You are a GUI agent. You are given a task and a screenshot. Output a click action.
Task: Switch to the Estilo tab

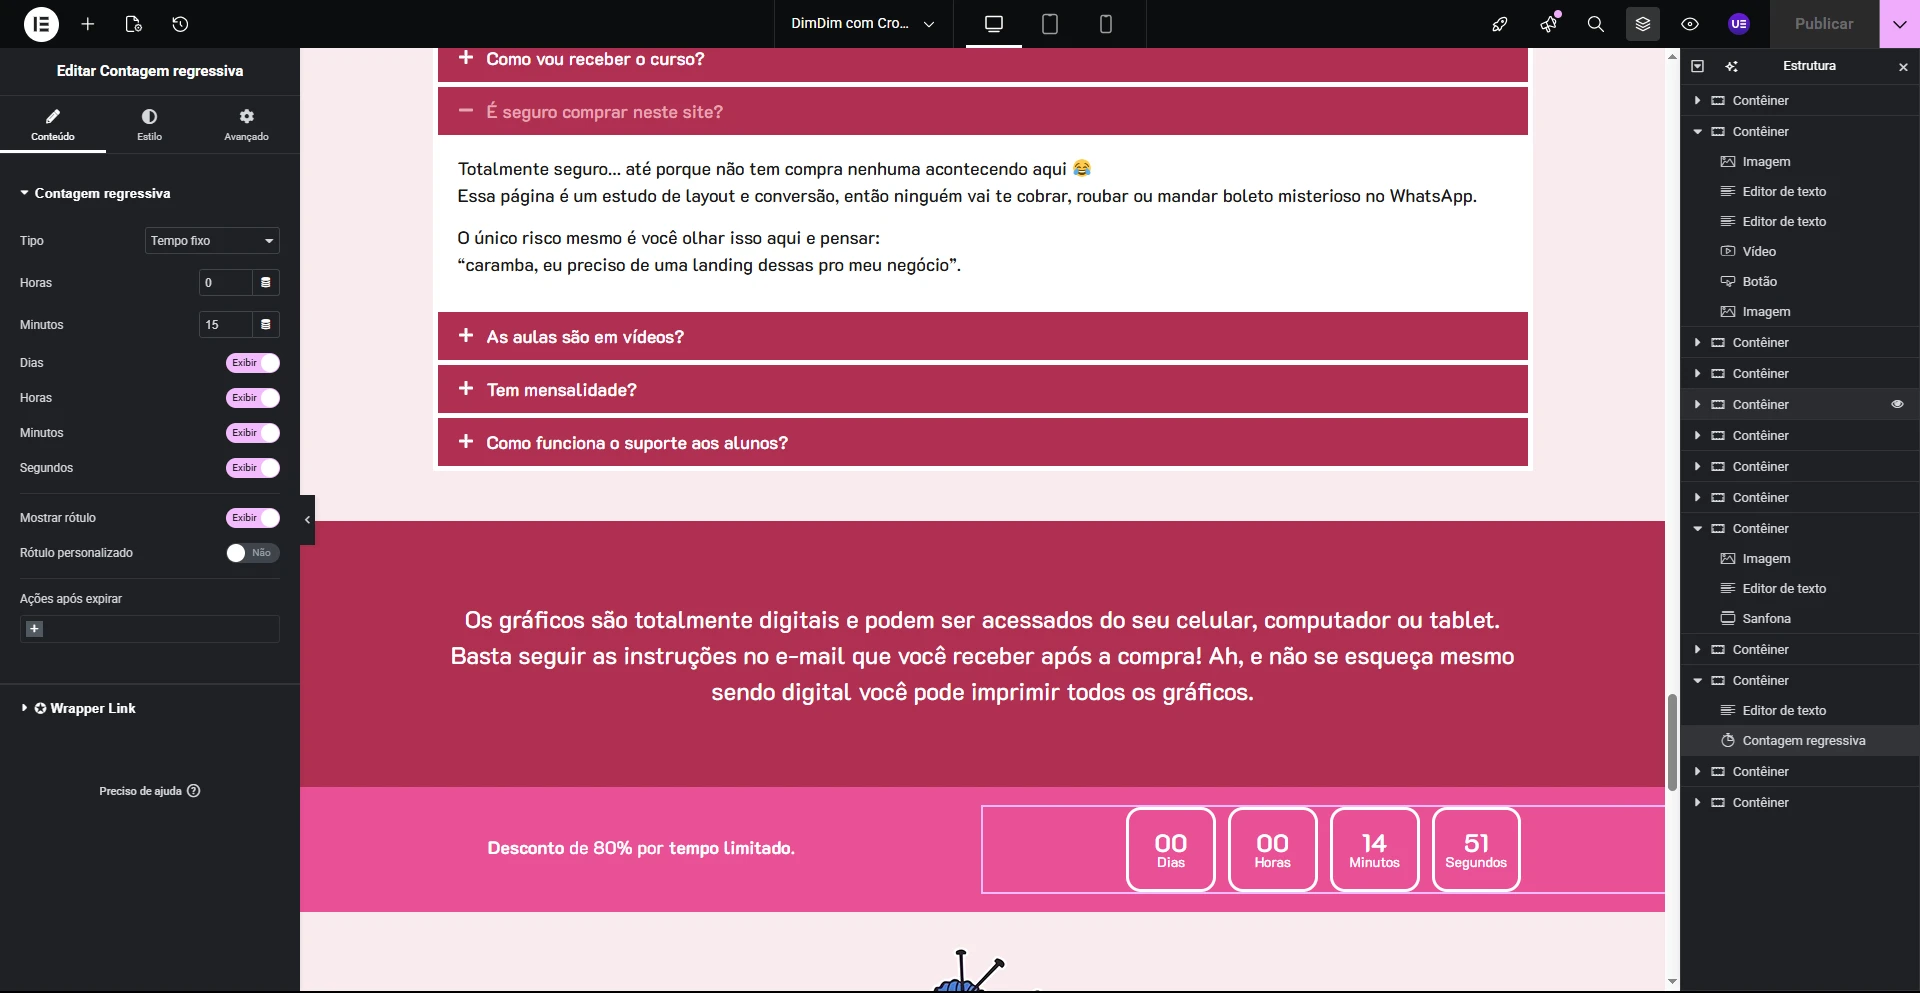149,125
